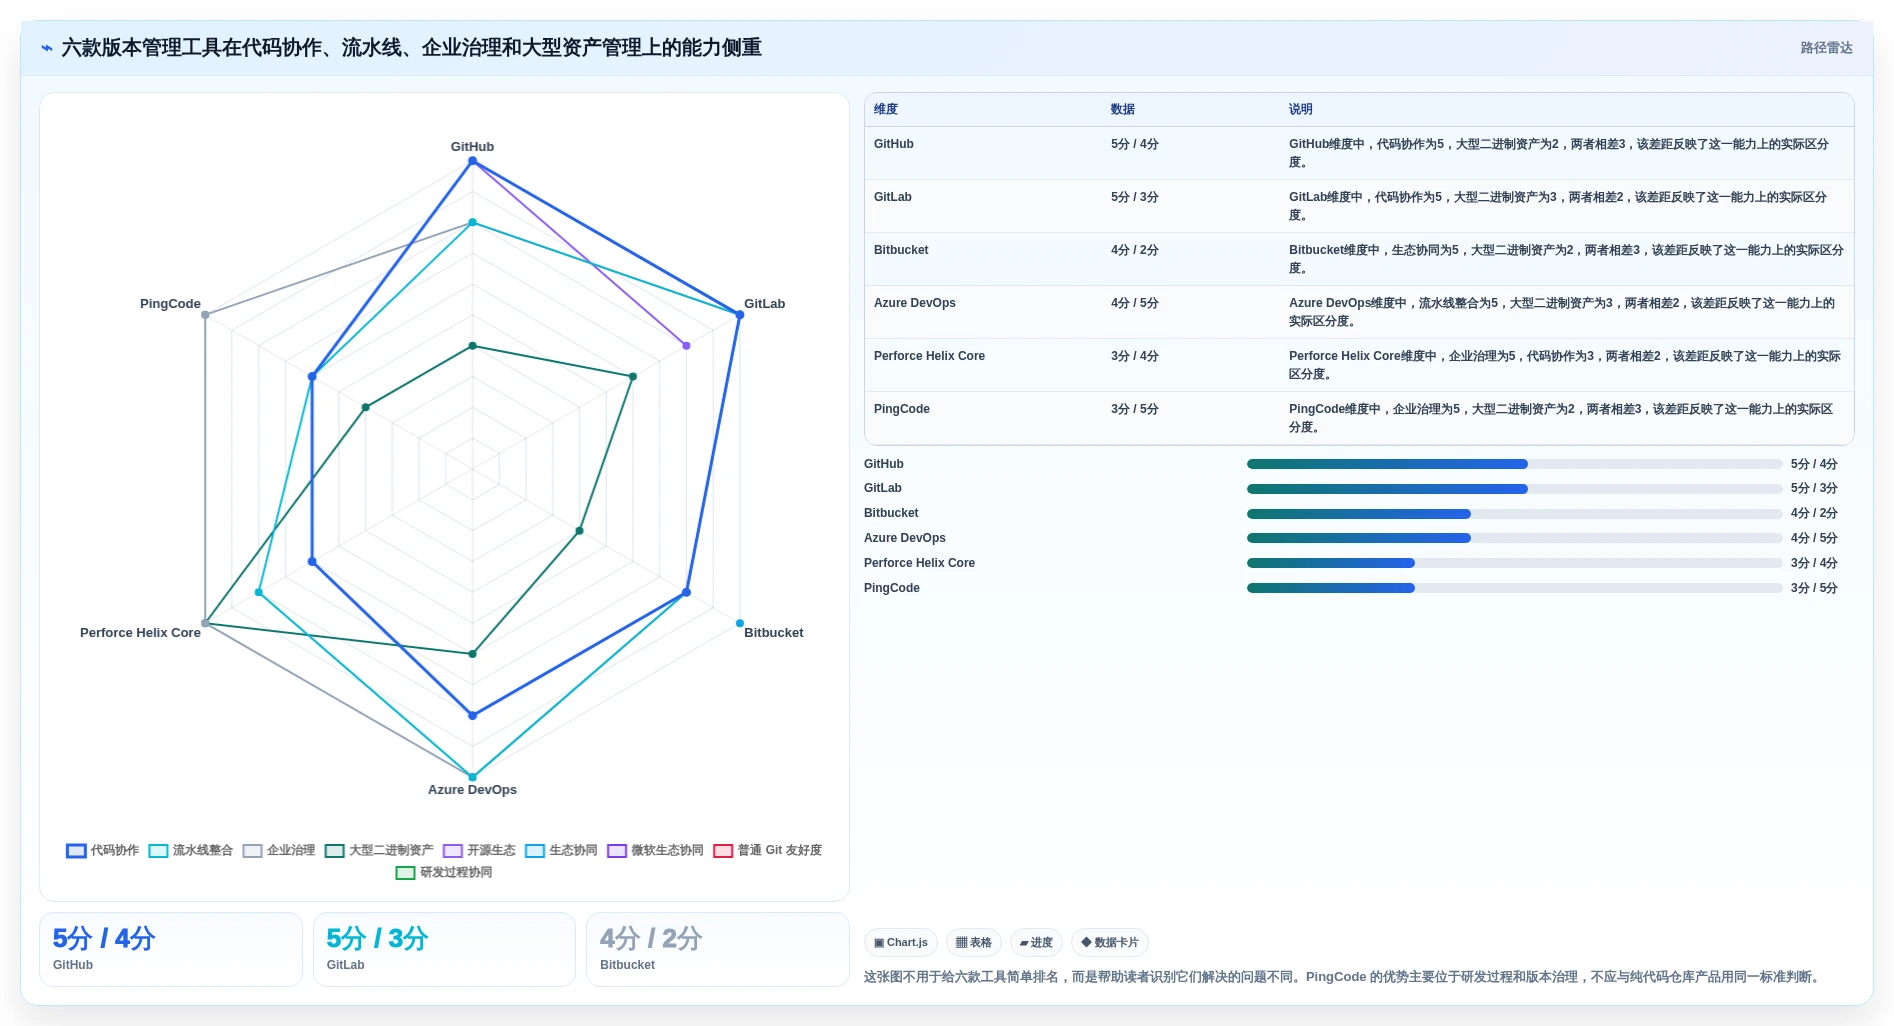
Task: Hide the 企业治理 dataset via legend
Action: click(278, 851)
